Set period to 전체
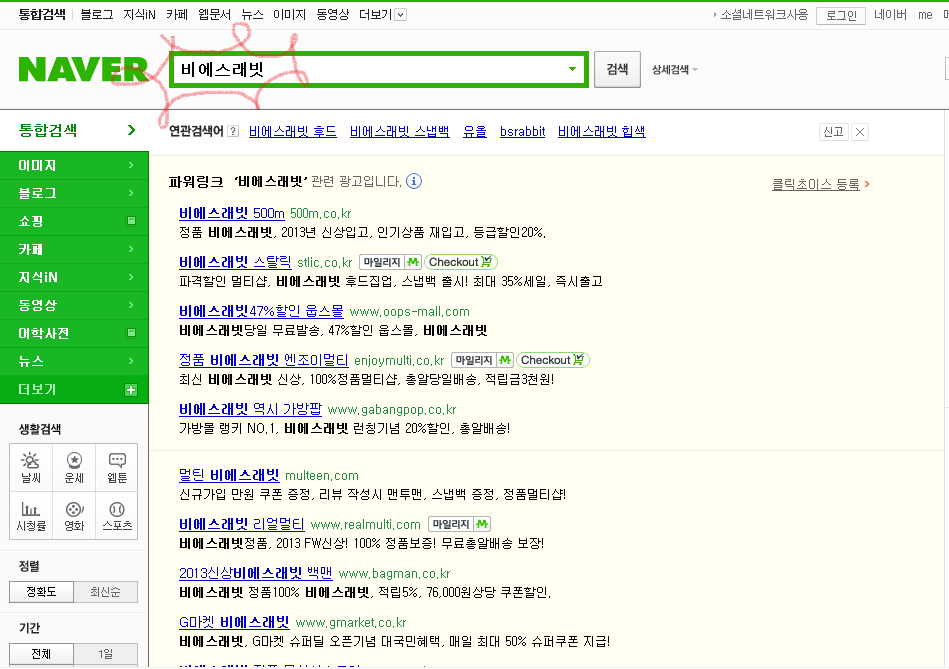Viewport: 949px width, 669px height. [x=41, y=654]
